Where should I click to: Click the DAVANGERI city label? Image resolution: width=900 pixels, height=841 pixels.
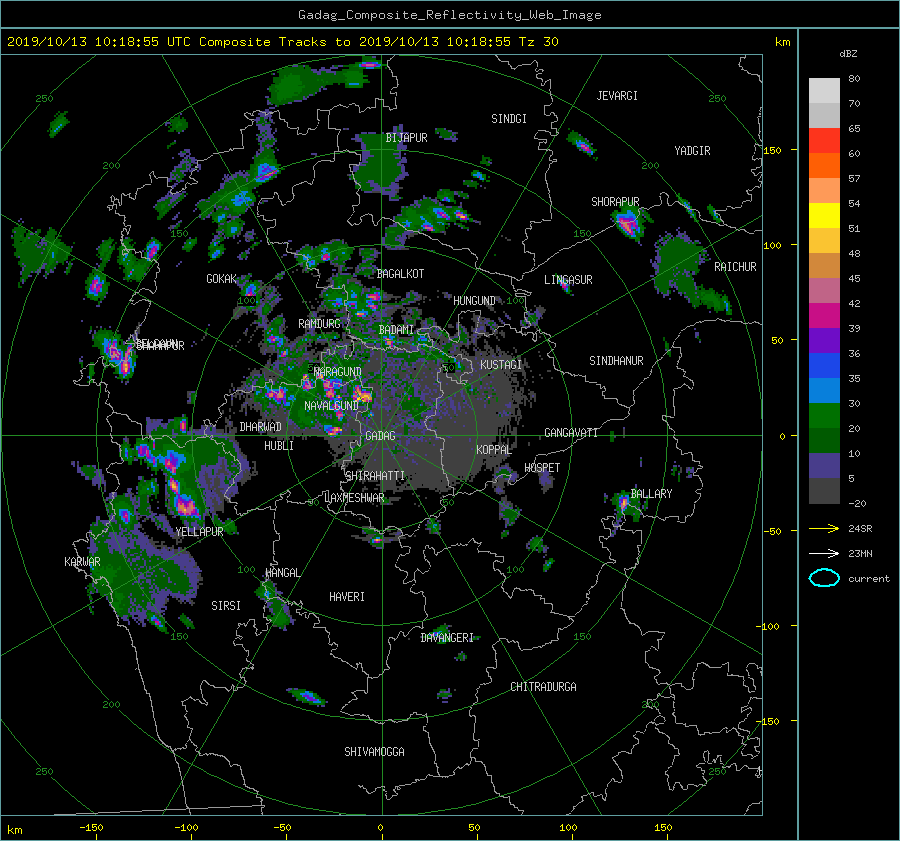click(447, 638)
